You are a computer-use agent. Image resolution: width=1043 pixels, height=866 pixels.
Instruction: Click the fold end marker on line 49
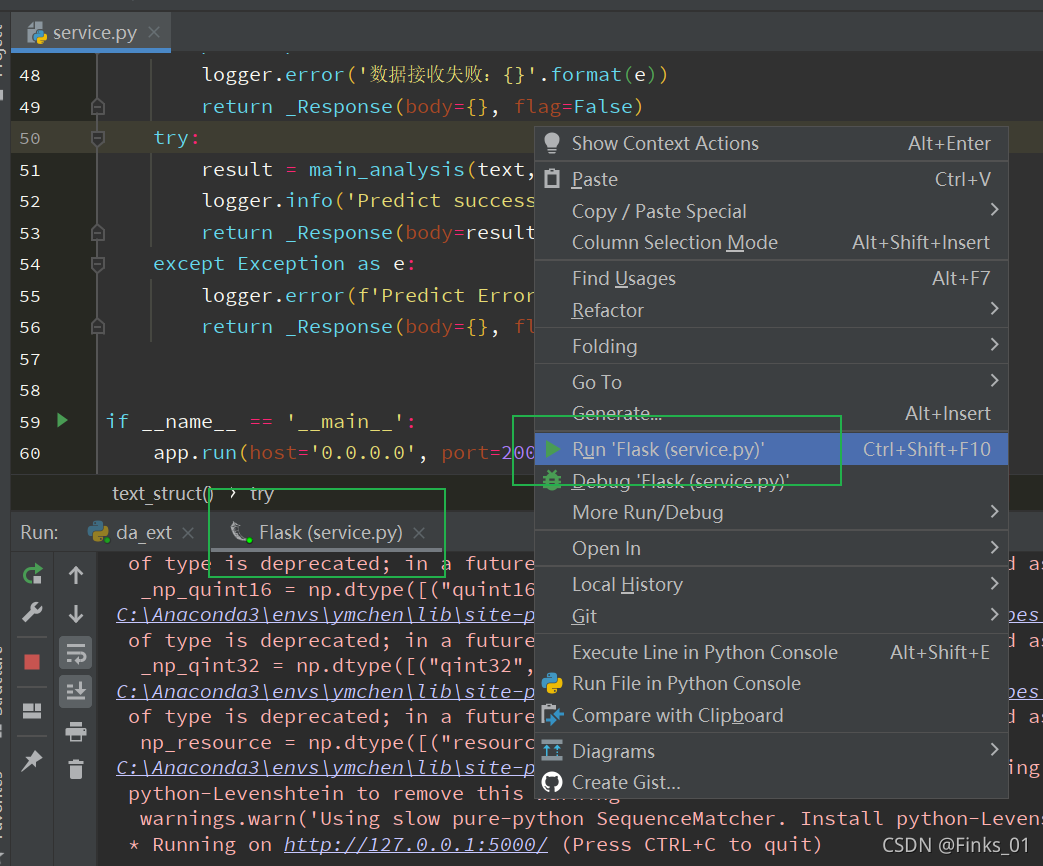[x=98, y=106]
